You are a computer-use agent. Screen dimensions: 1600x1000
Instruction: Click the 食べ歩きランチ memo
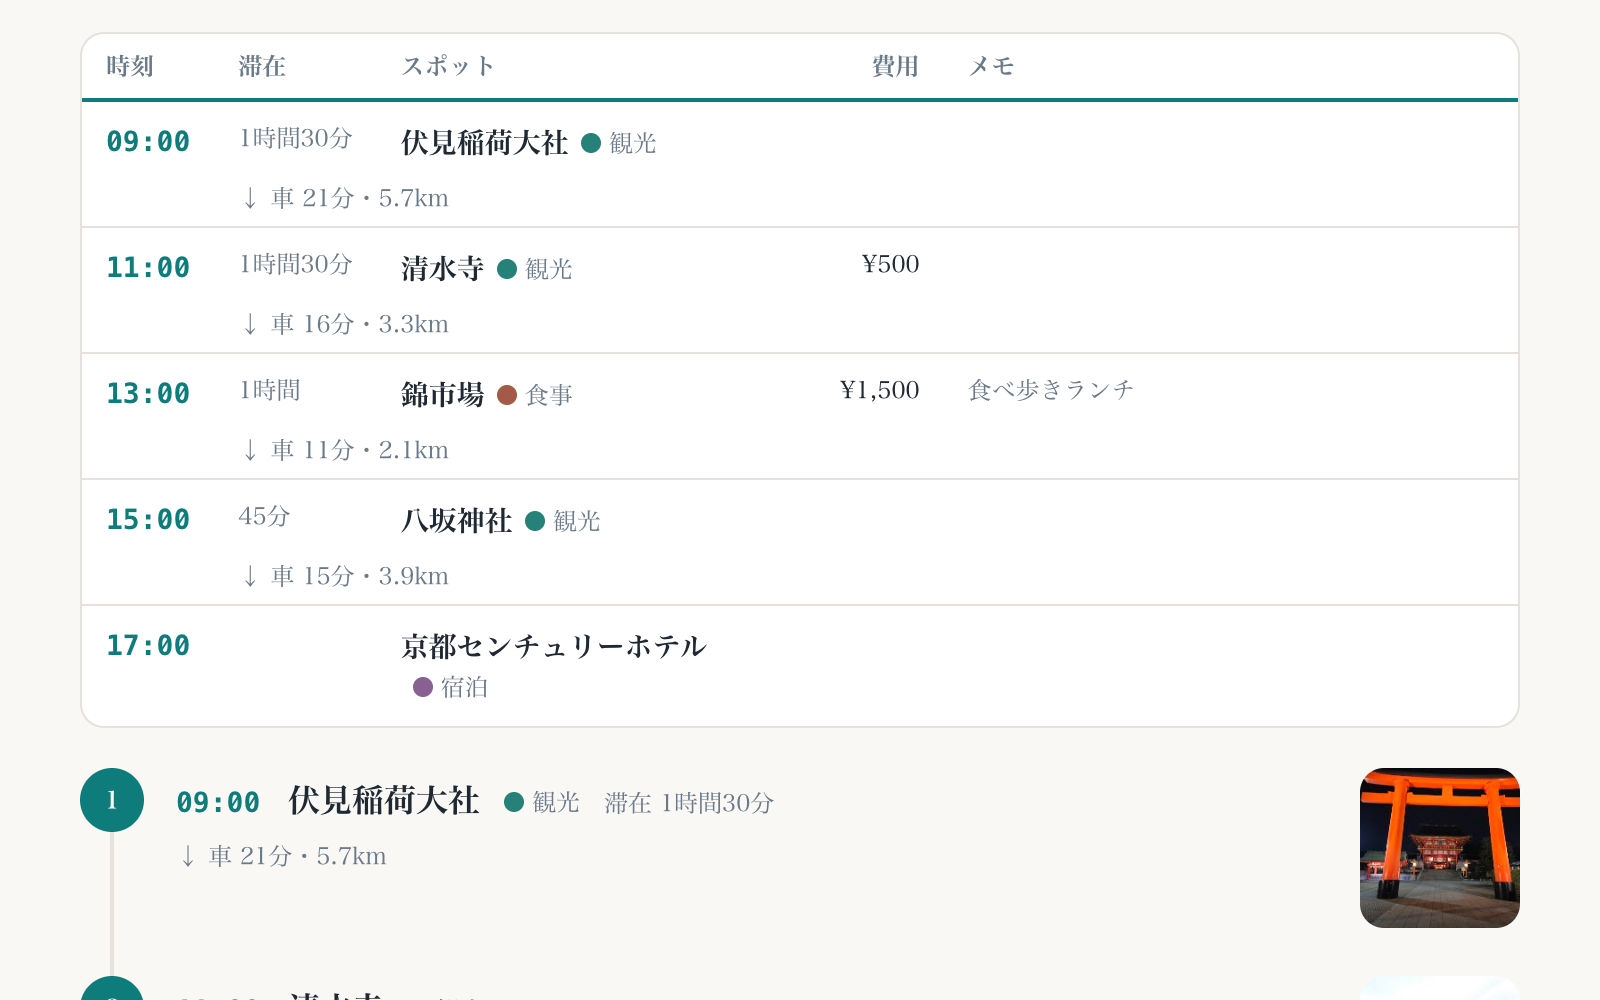point(1051,390)
